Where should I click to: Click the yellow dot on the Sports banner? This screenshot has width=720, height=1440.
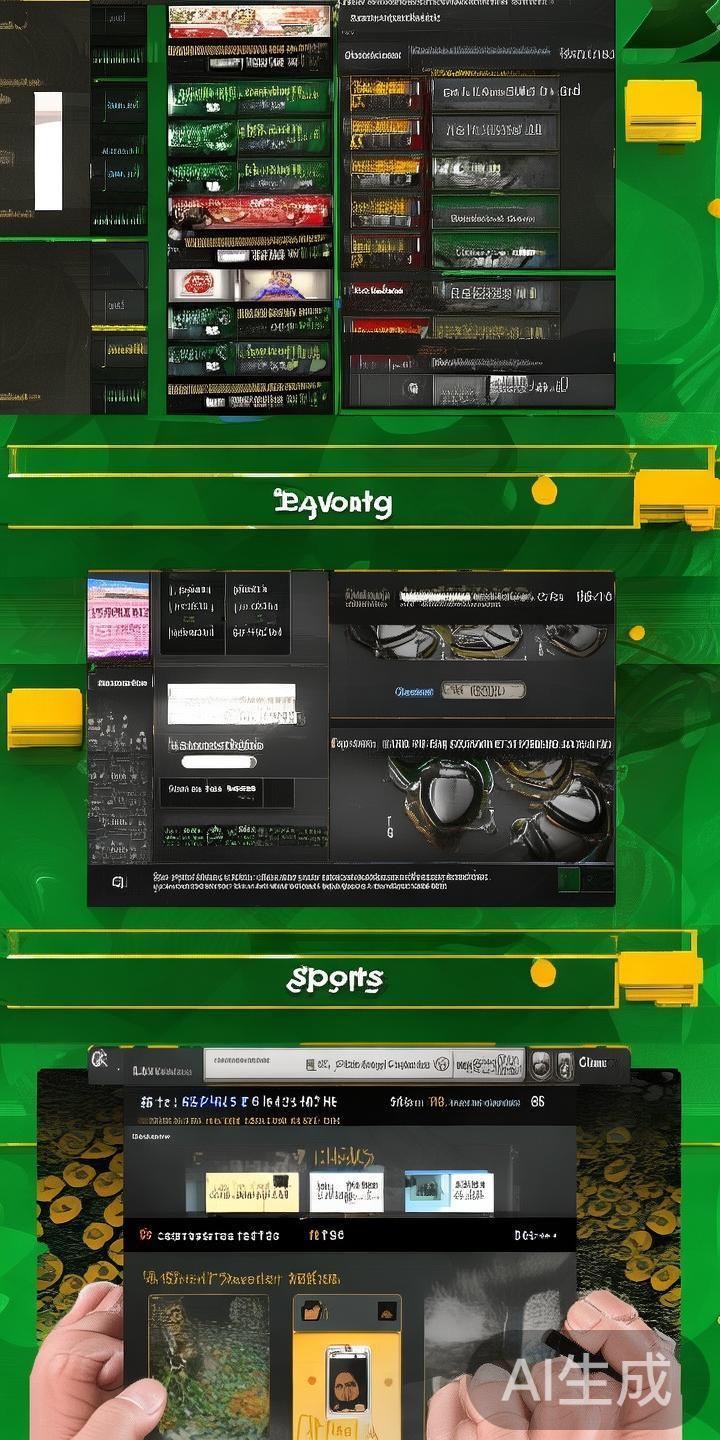click(543, 972)
